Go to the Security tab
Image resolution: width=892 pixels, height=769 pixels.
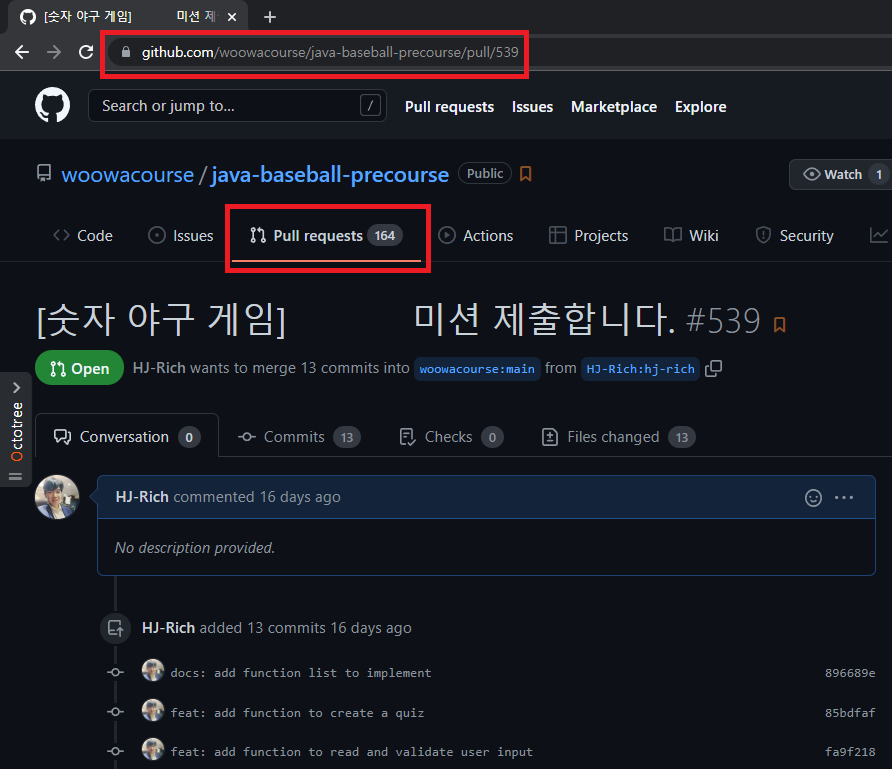[x=794, y=235]
